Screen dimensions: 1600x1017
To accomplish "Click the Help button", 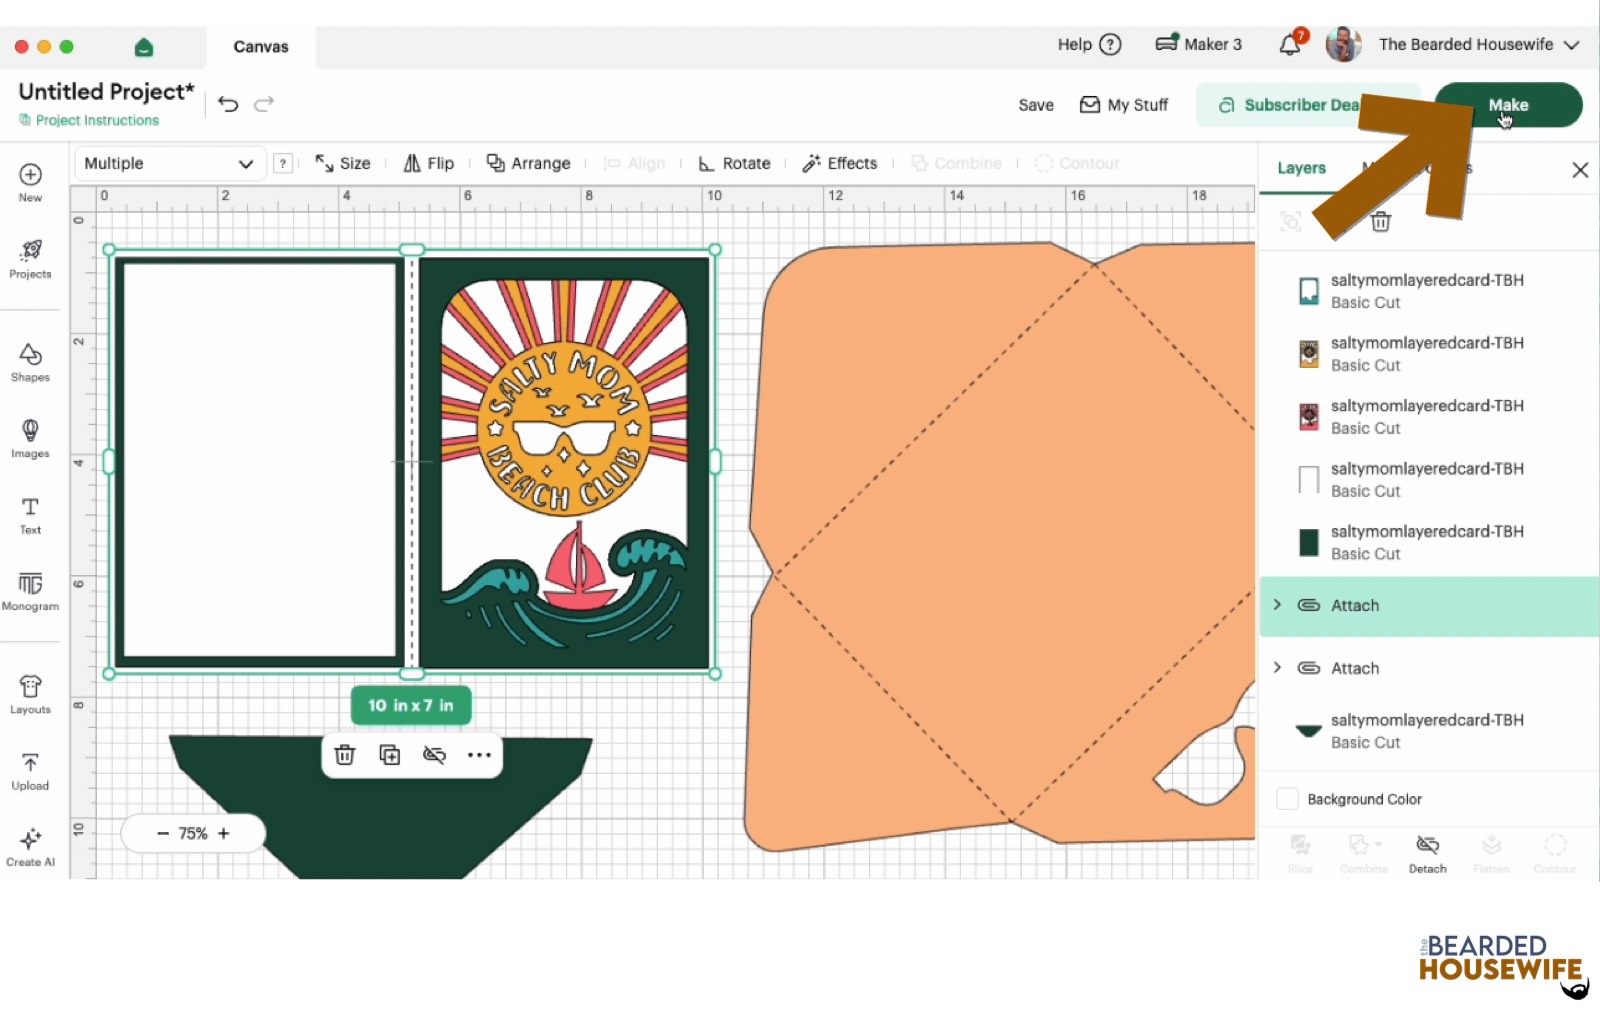I will 1090,44.
